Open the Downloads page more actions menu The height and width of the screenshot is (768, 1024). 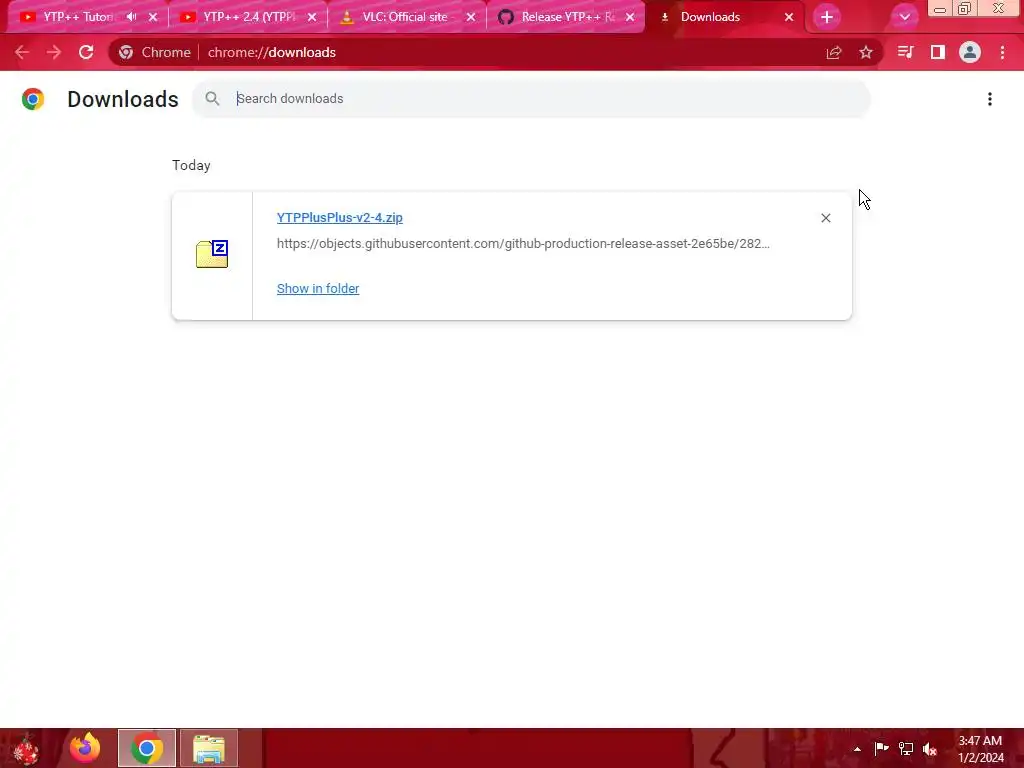[990, 99]
